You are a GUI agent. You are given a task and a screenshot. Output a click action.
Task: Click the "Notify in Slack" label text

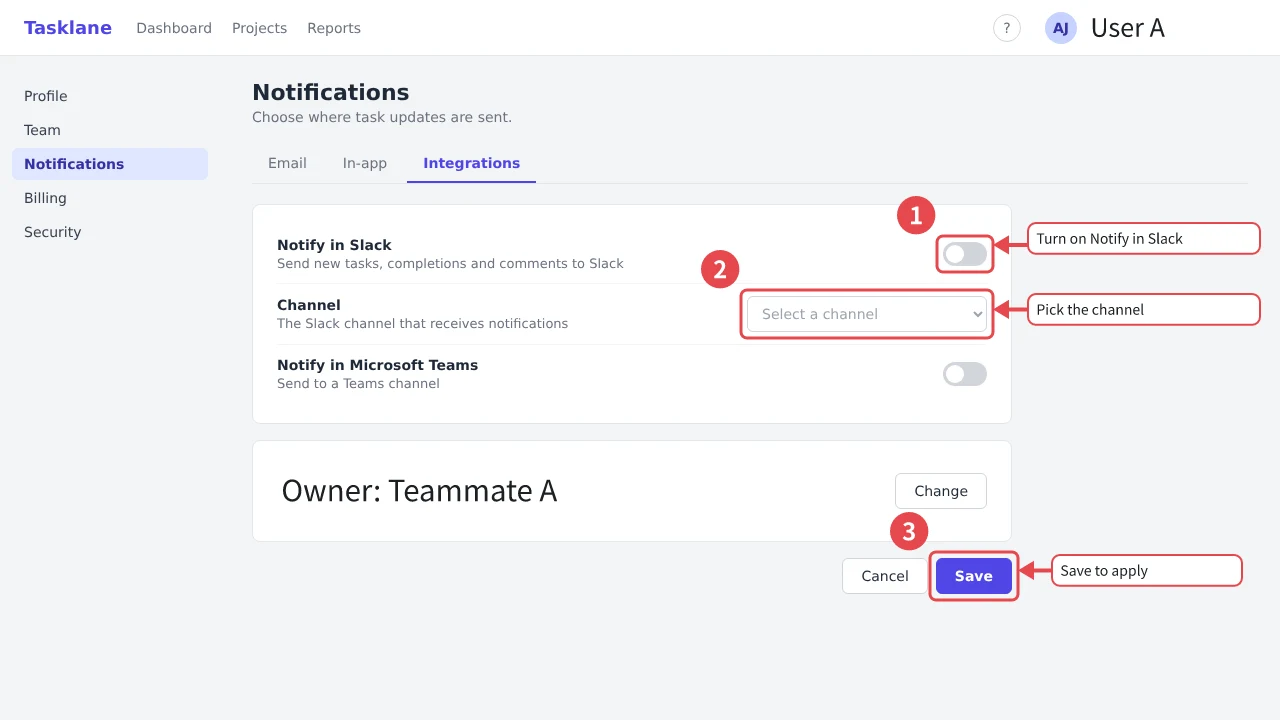(334, 245)
